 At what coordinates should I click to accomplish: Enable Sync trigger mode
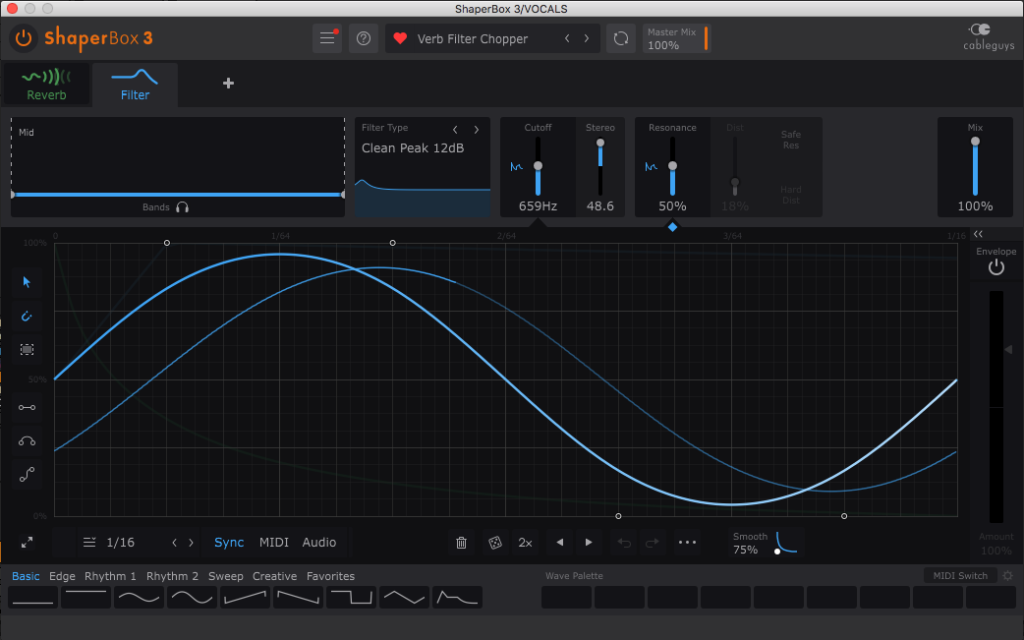[x=229, y=543]
